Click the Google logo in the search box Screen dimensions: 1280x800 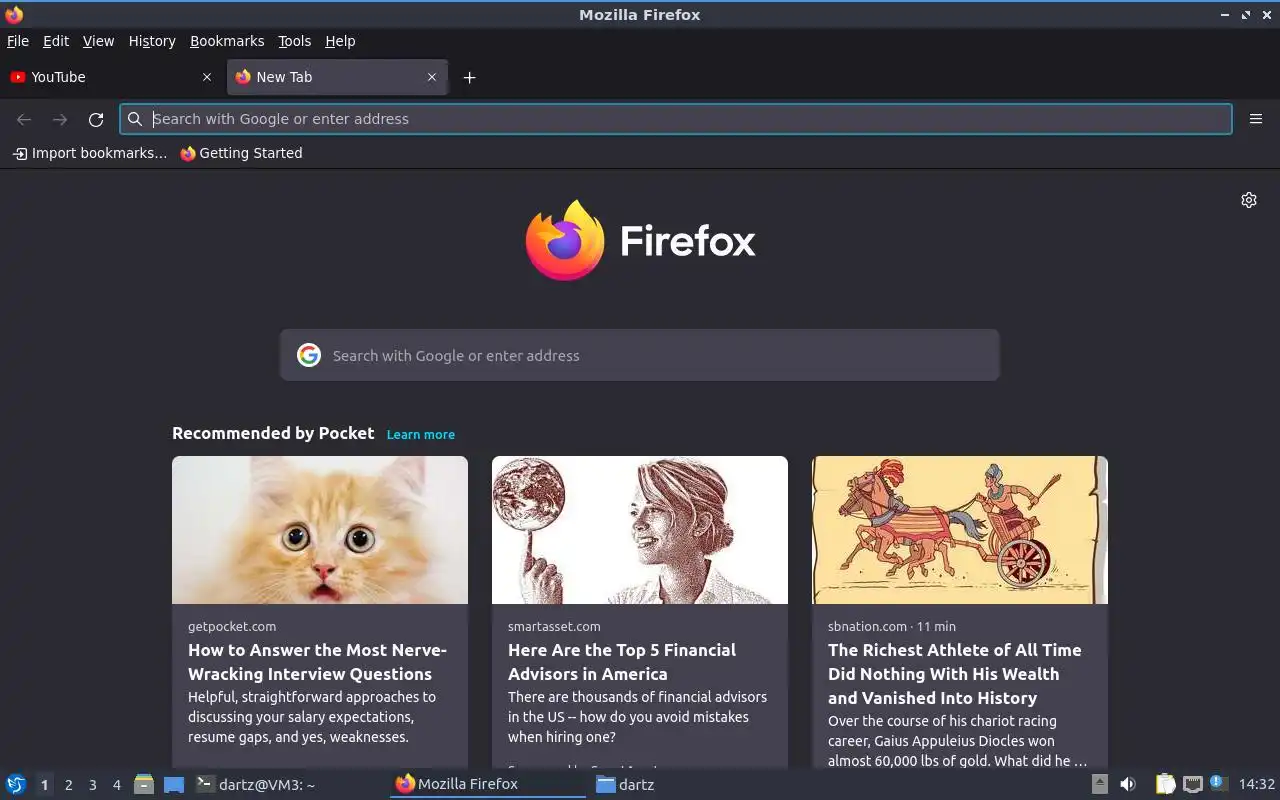(x=309, y=355)
